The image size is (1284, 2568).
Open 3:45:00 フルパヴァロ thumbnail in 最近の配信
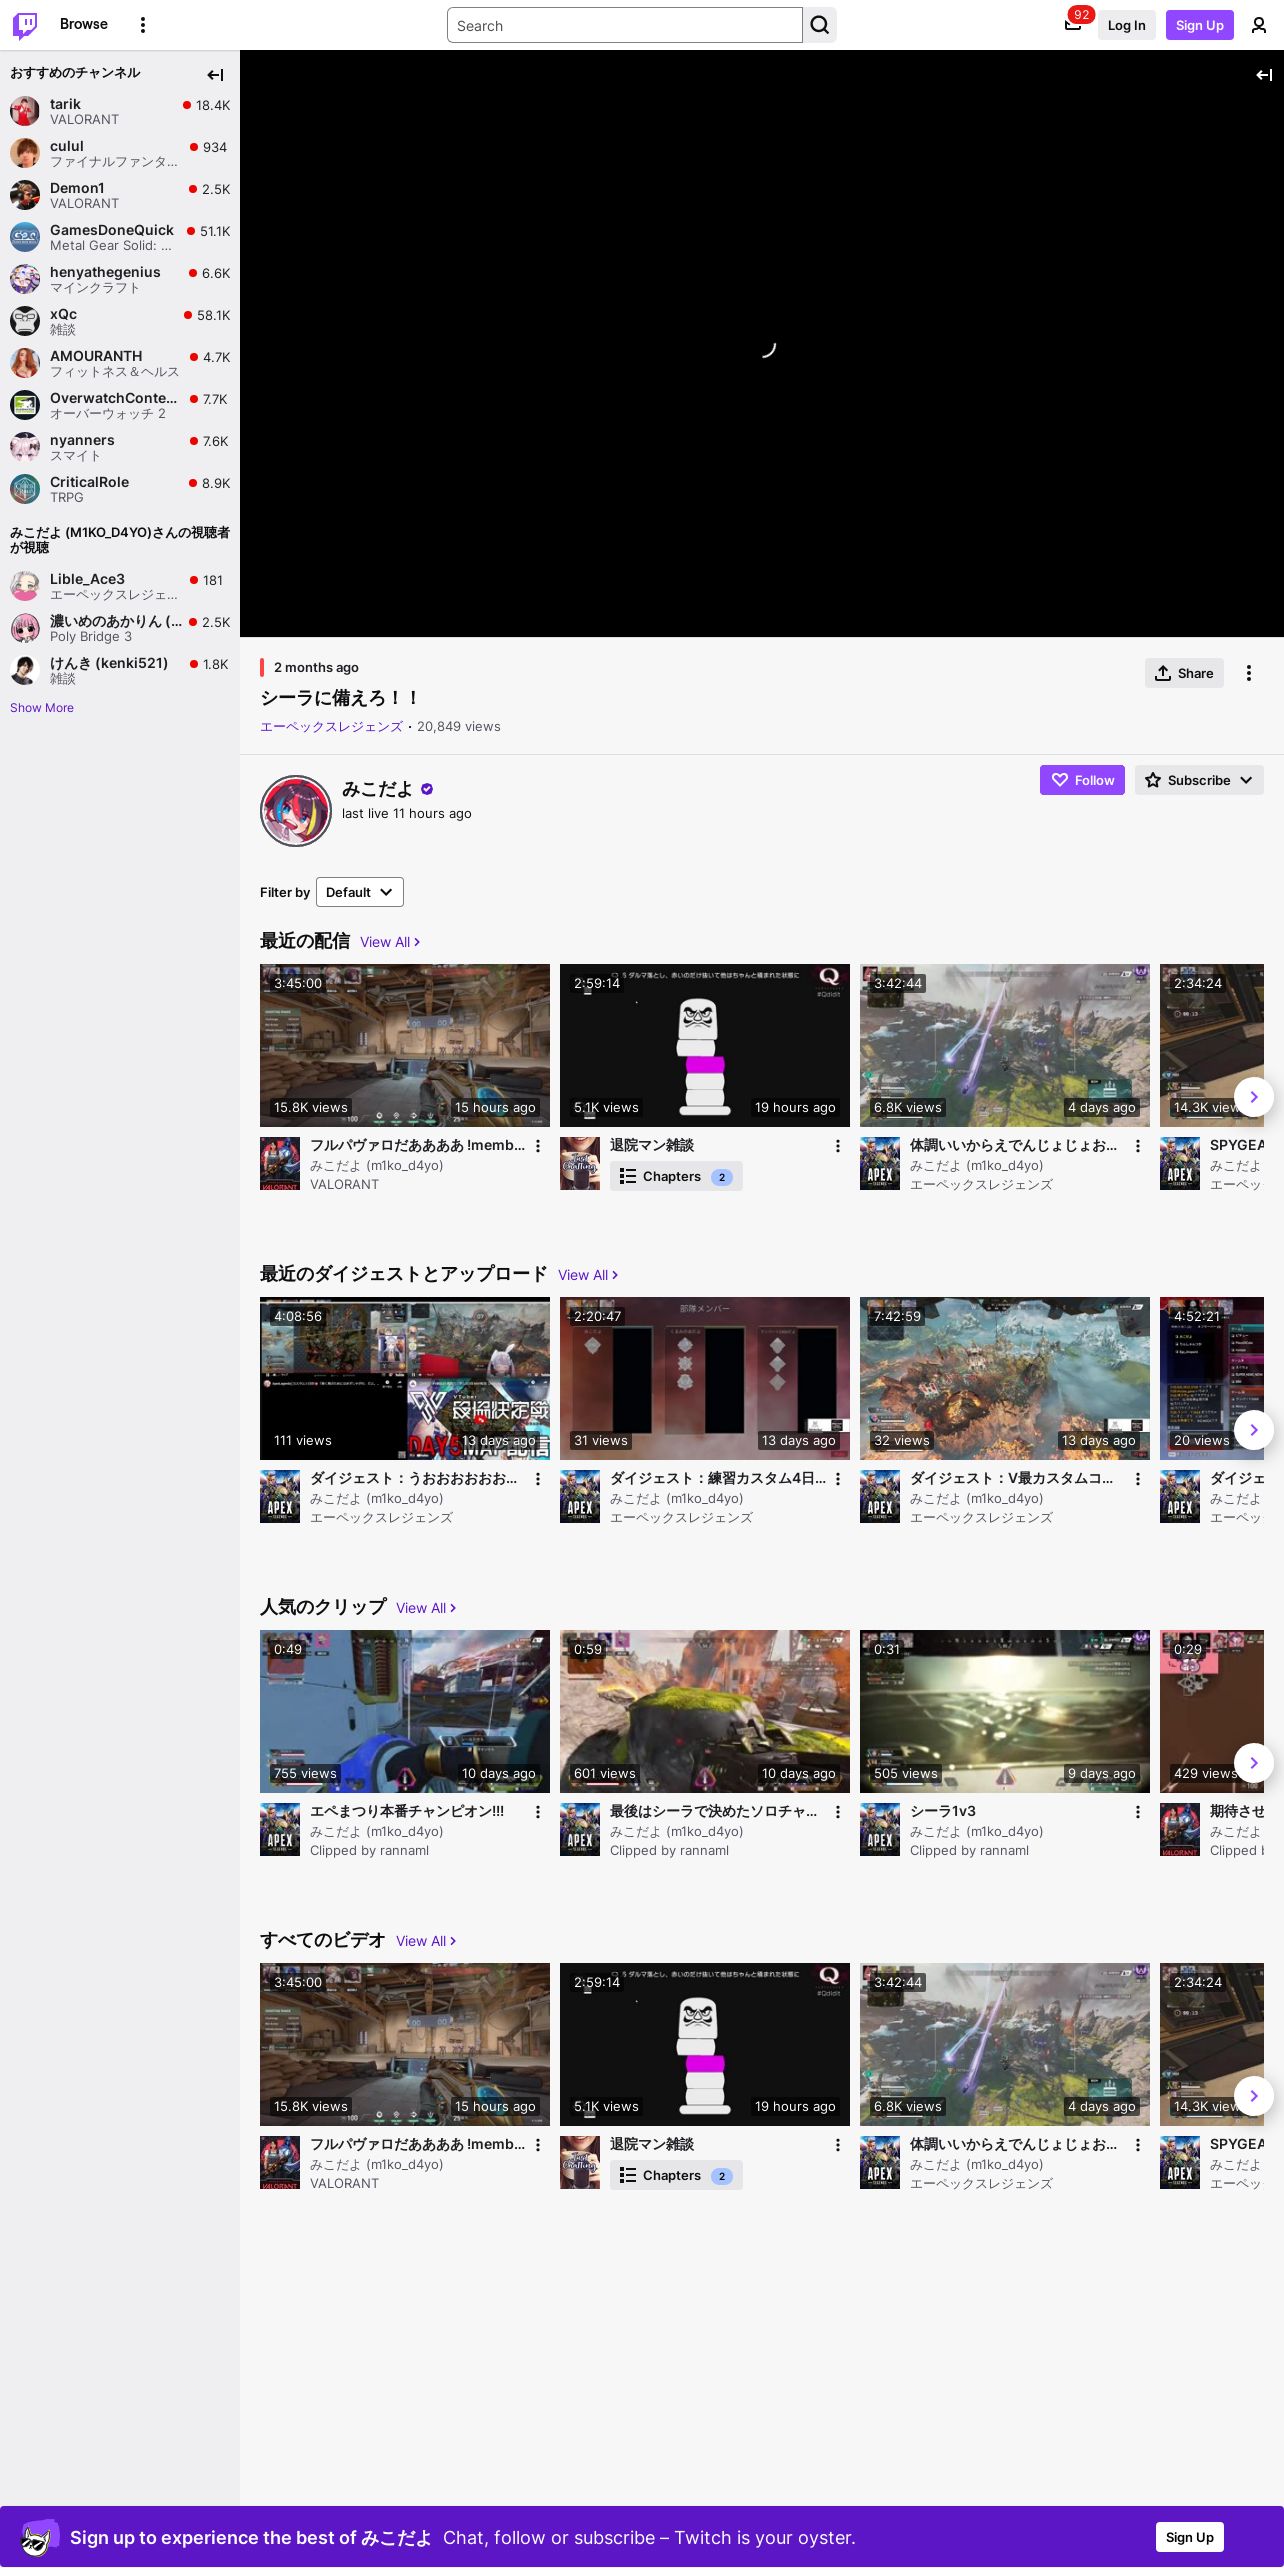coord(405,1045)
